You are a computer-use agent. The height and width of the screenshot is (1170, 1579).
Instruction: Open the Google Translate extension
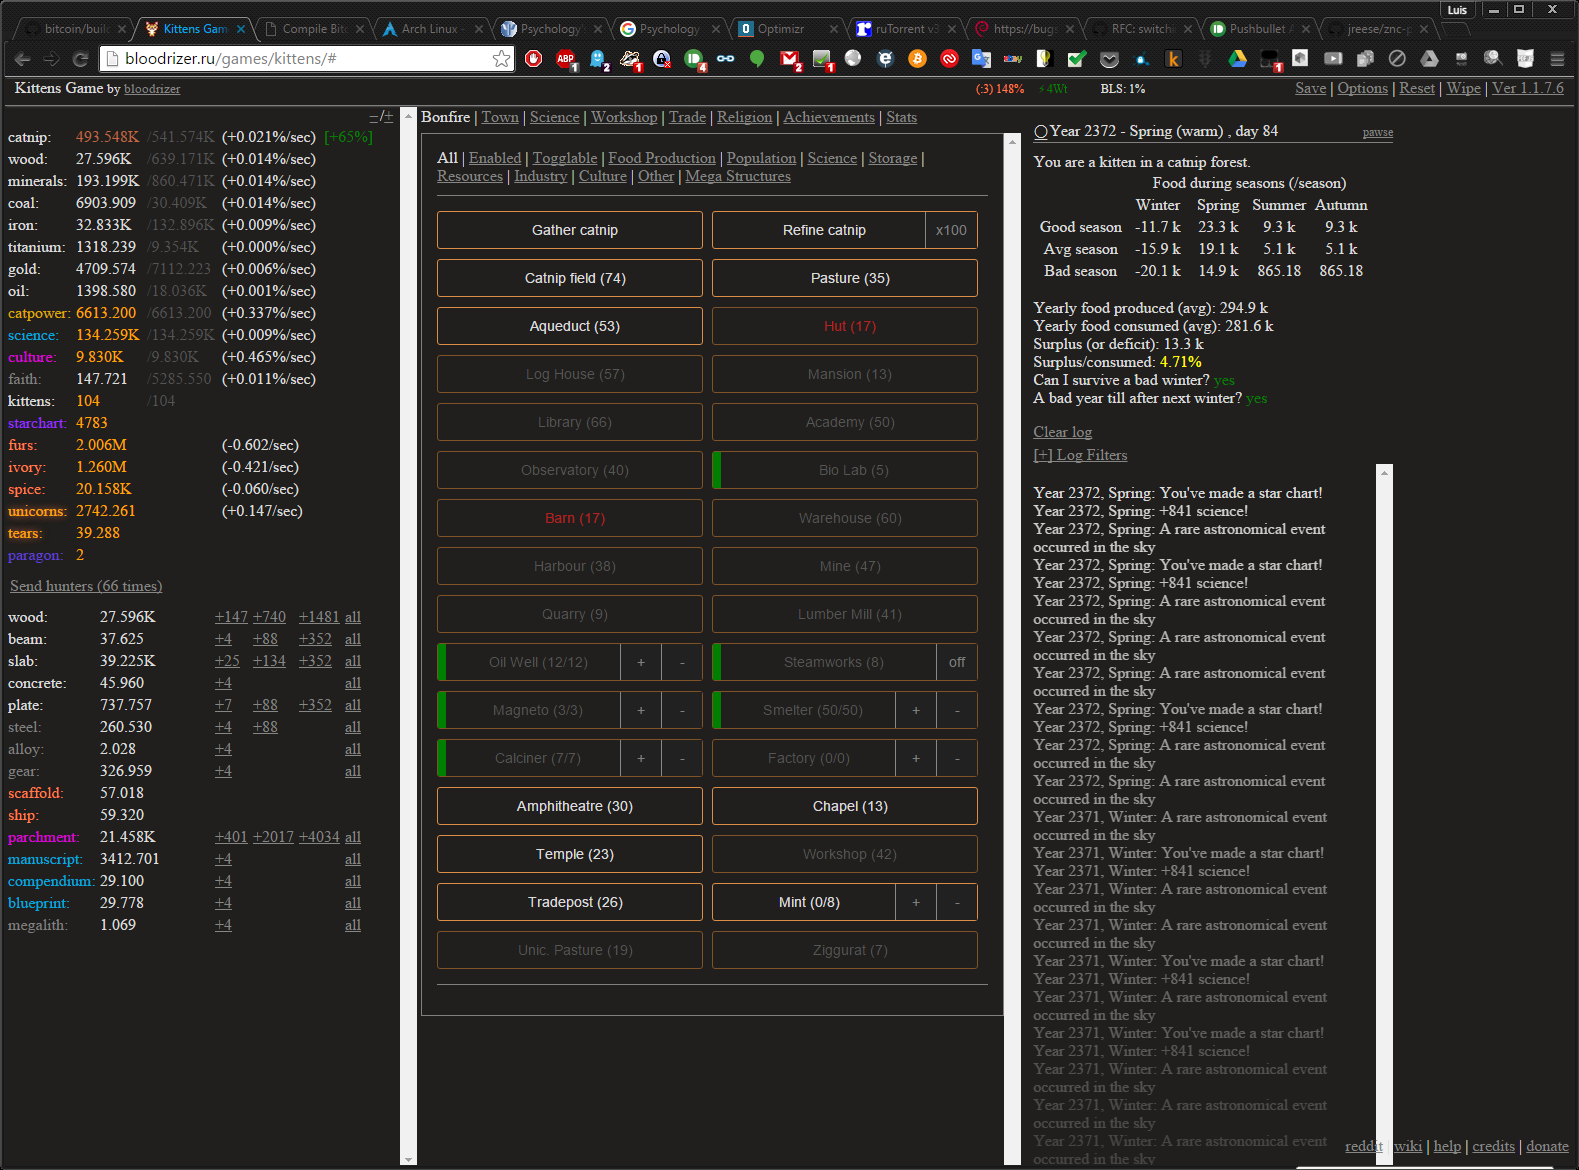tap(981, 59)
